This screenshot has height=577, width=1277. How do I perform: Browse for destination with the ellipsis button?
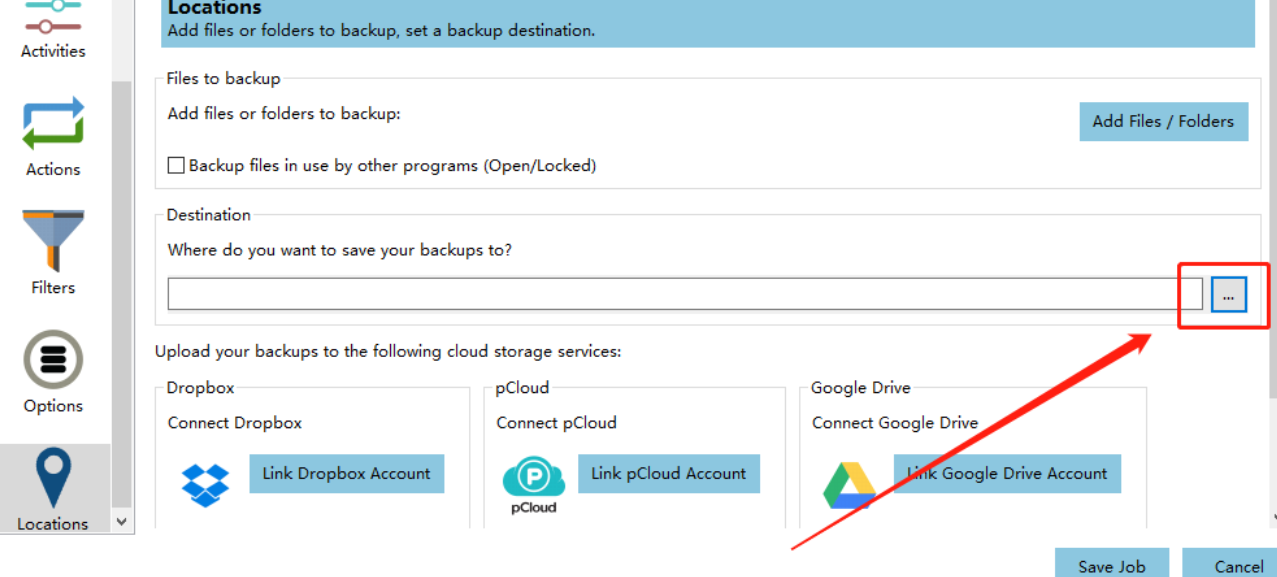pos(1228,295)
